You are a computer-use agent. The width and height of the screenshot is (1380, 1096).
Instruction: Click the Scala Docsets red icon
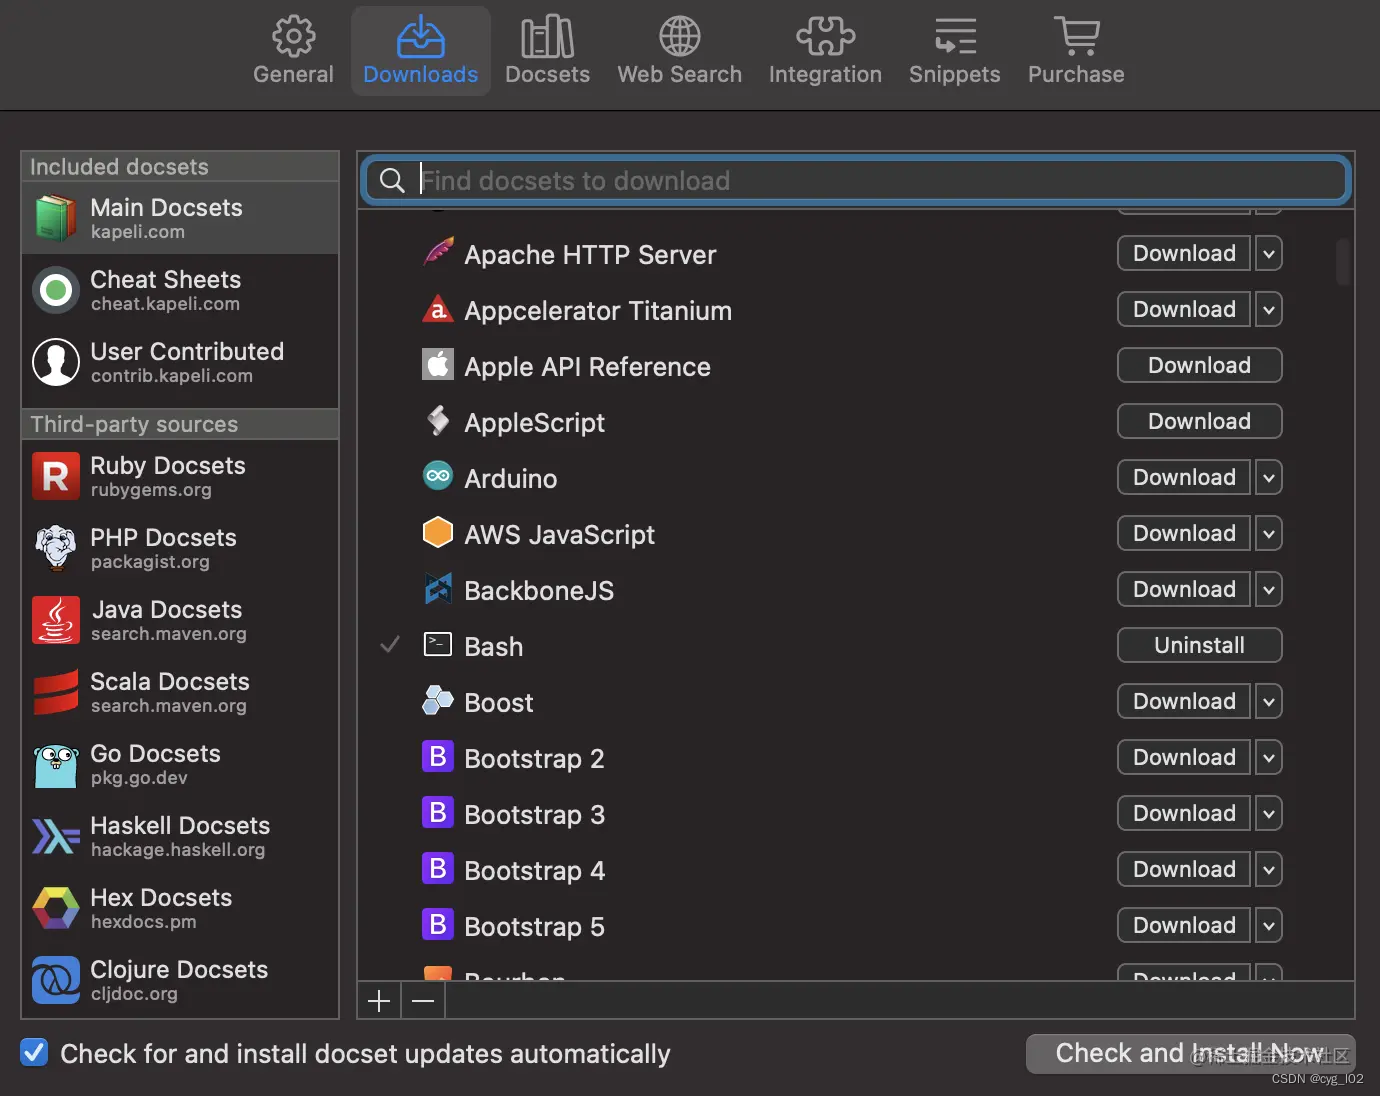[x=56, y=692]
